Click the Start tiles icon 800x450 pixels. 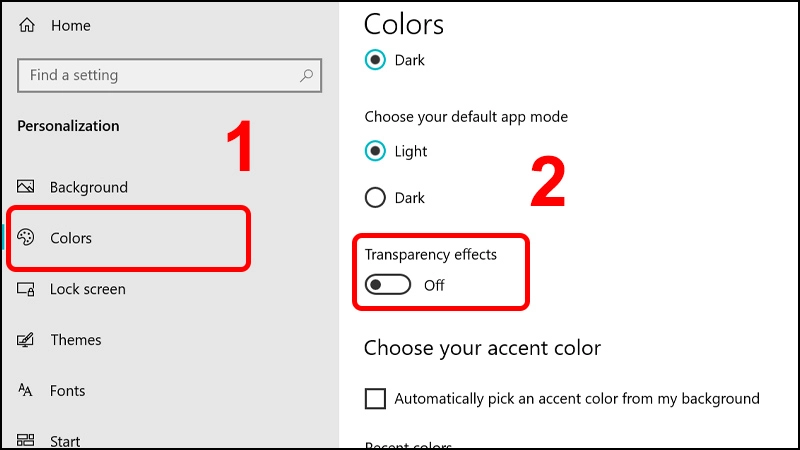(26, 440)
